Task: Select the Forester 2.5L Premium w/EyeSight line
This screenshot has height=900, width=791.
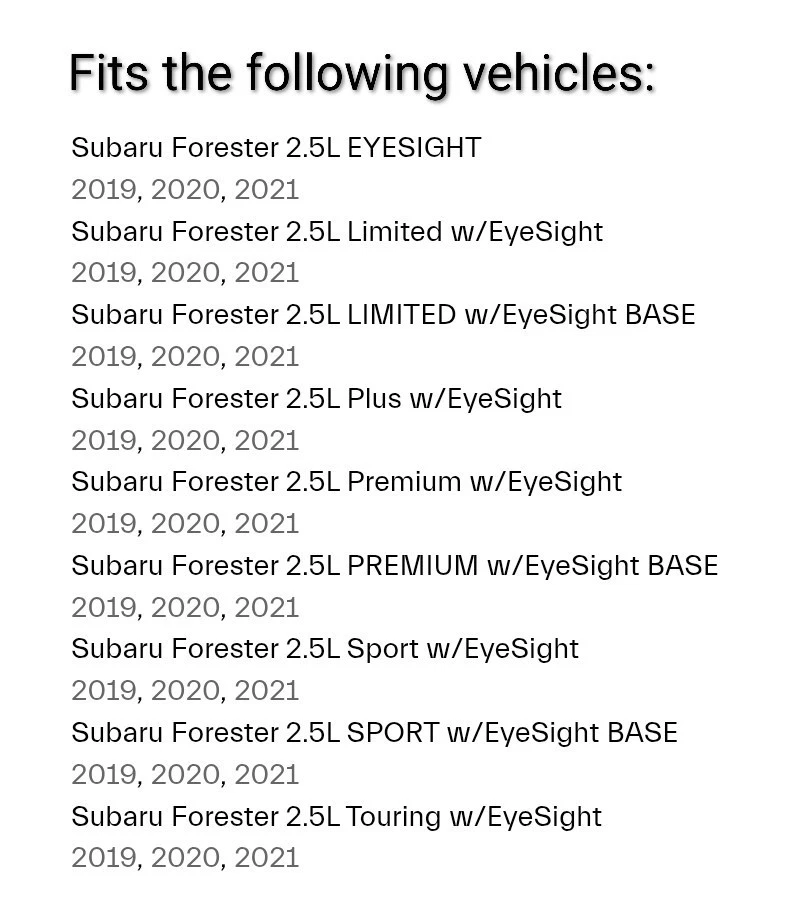Action: [346, 481]
